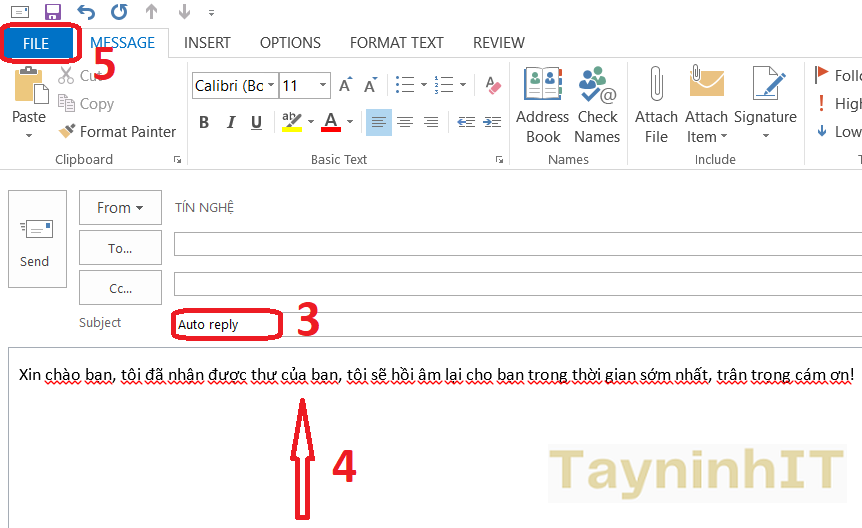This screenshot has height=528, width=862.
Task: Apply the red font color
Action: click(330, 123)
